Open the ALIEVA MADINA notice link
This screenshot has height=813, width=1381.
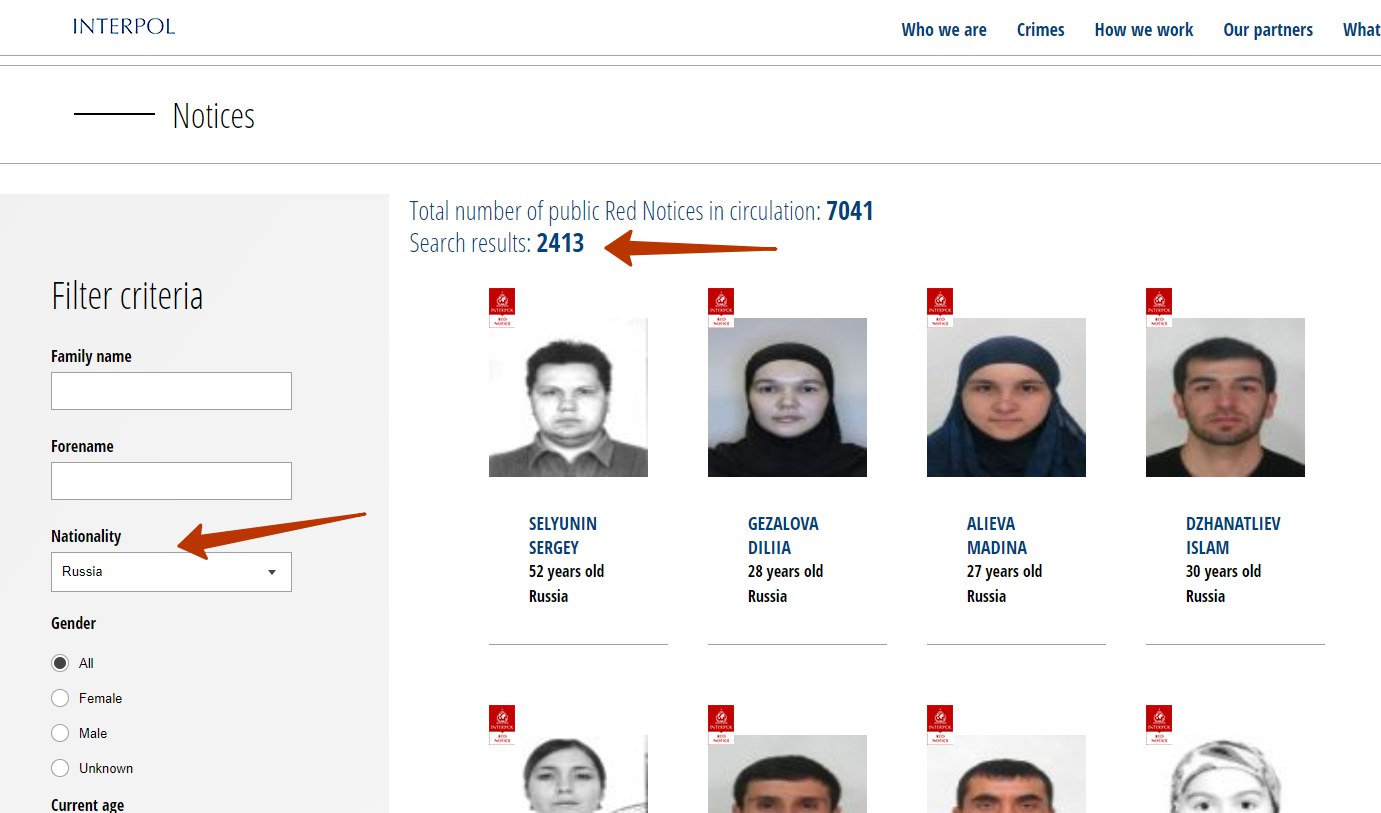coord(997,536)
